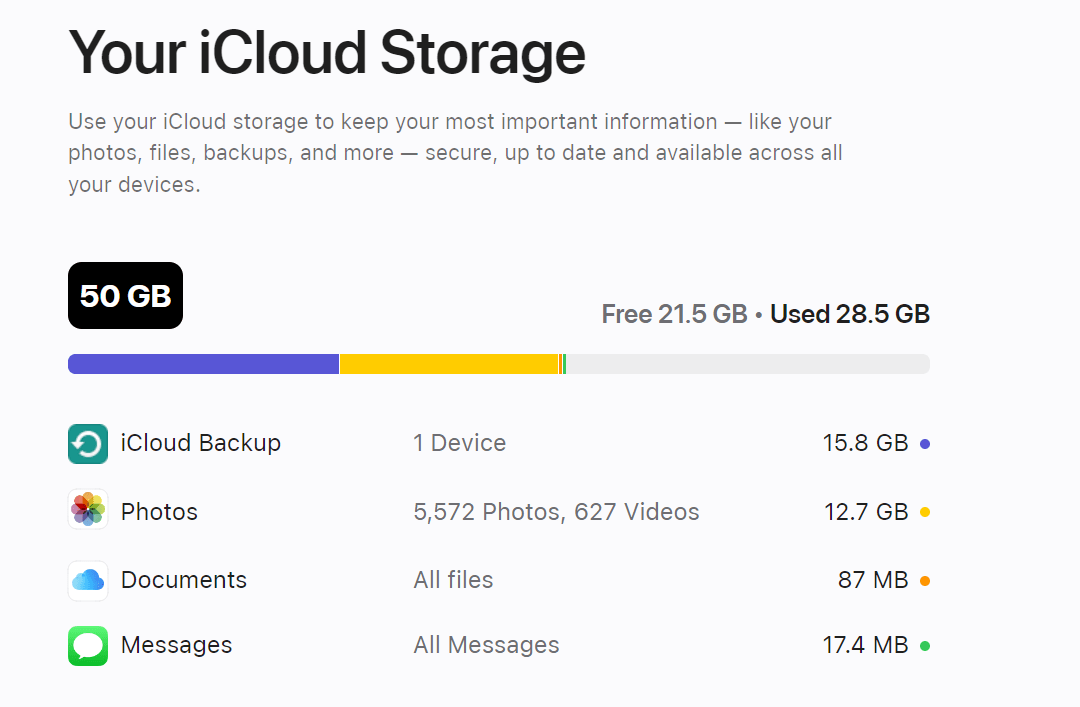The width and height of the screenshot is (1080, 707).
Task: Click the purple dot next to 15.8 GB
Action: 925,443
